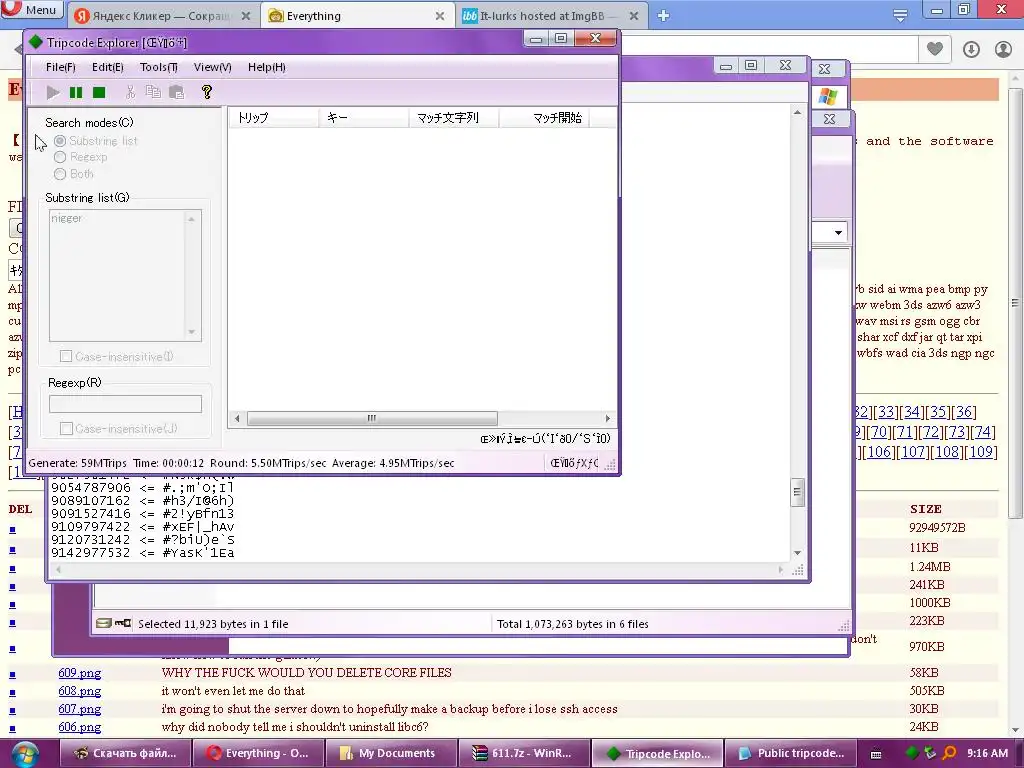This screenshot has width=1024, height=768.
Task: Click the right arrow of results horizontal scrollbar
Action: 607,418
